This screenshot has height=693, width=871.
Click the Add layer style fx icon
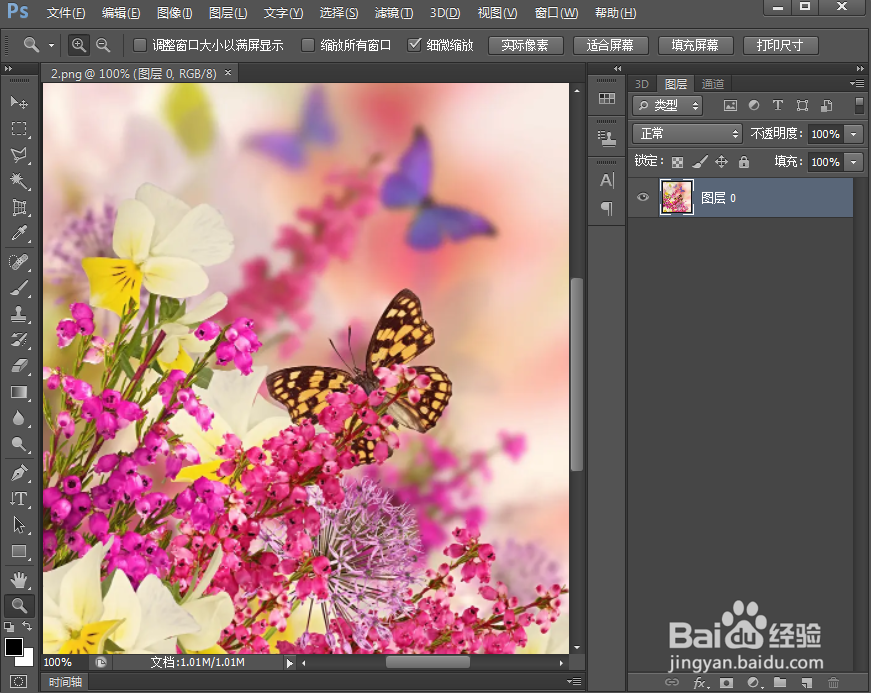click(700, 682)
